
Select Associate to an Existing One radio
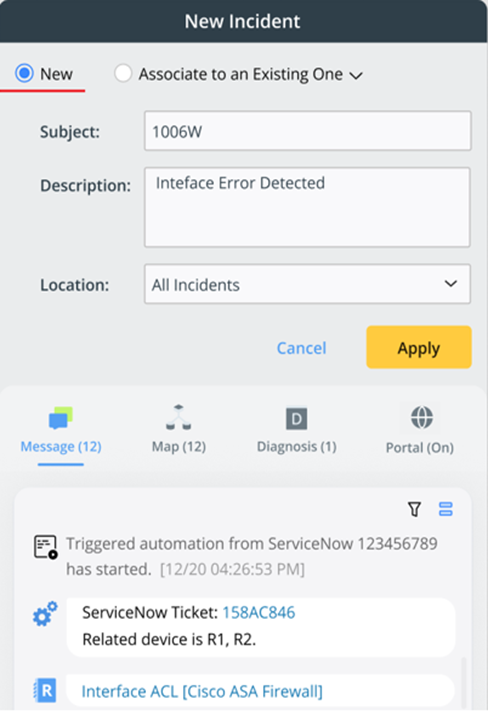coord(123,73)
